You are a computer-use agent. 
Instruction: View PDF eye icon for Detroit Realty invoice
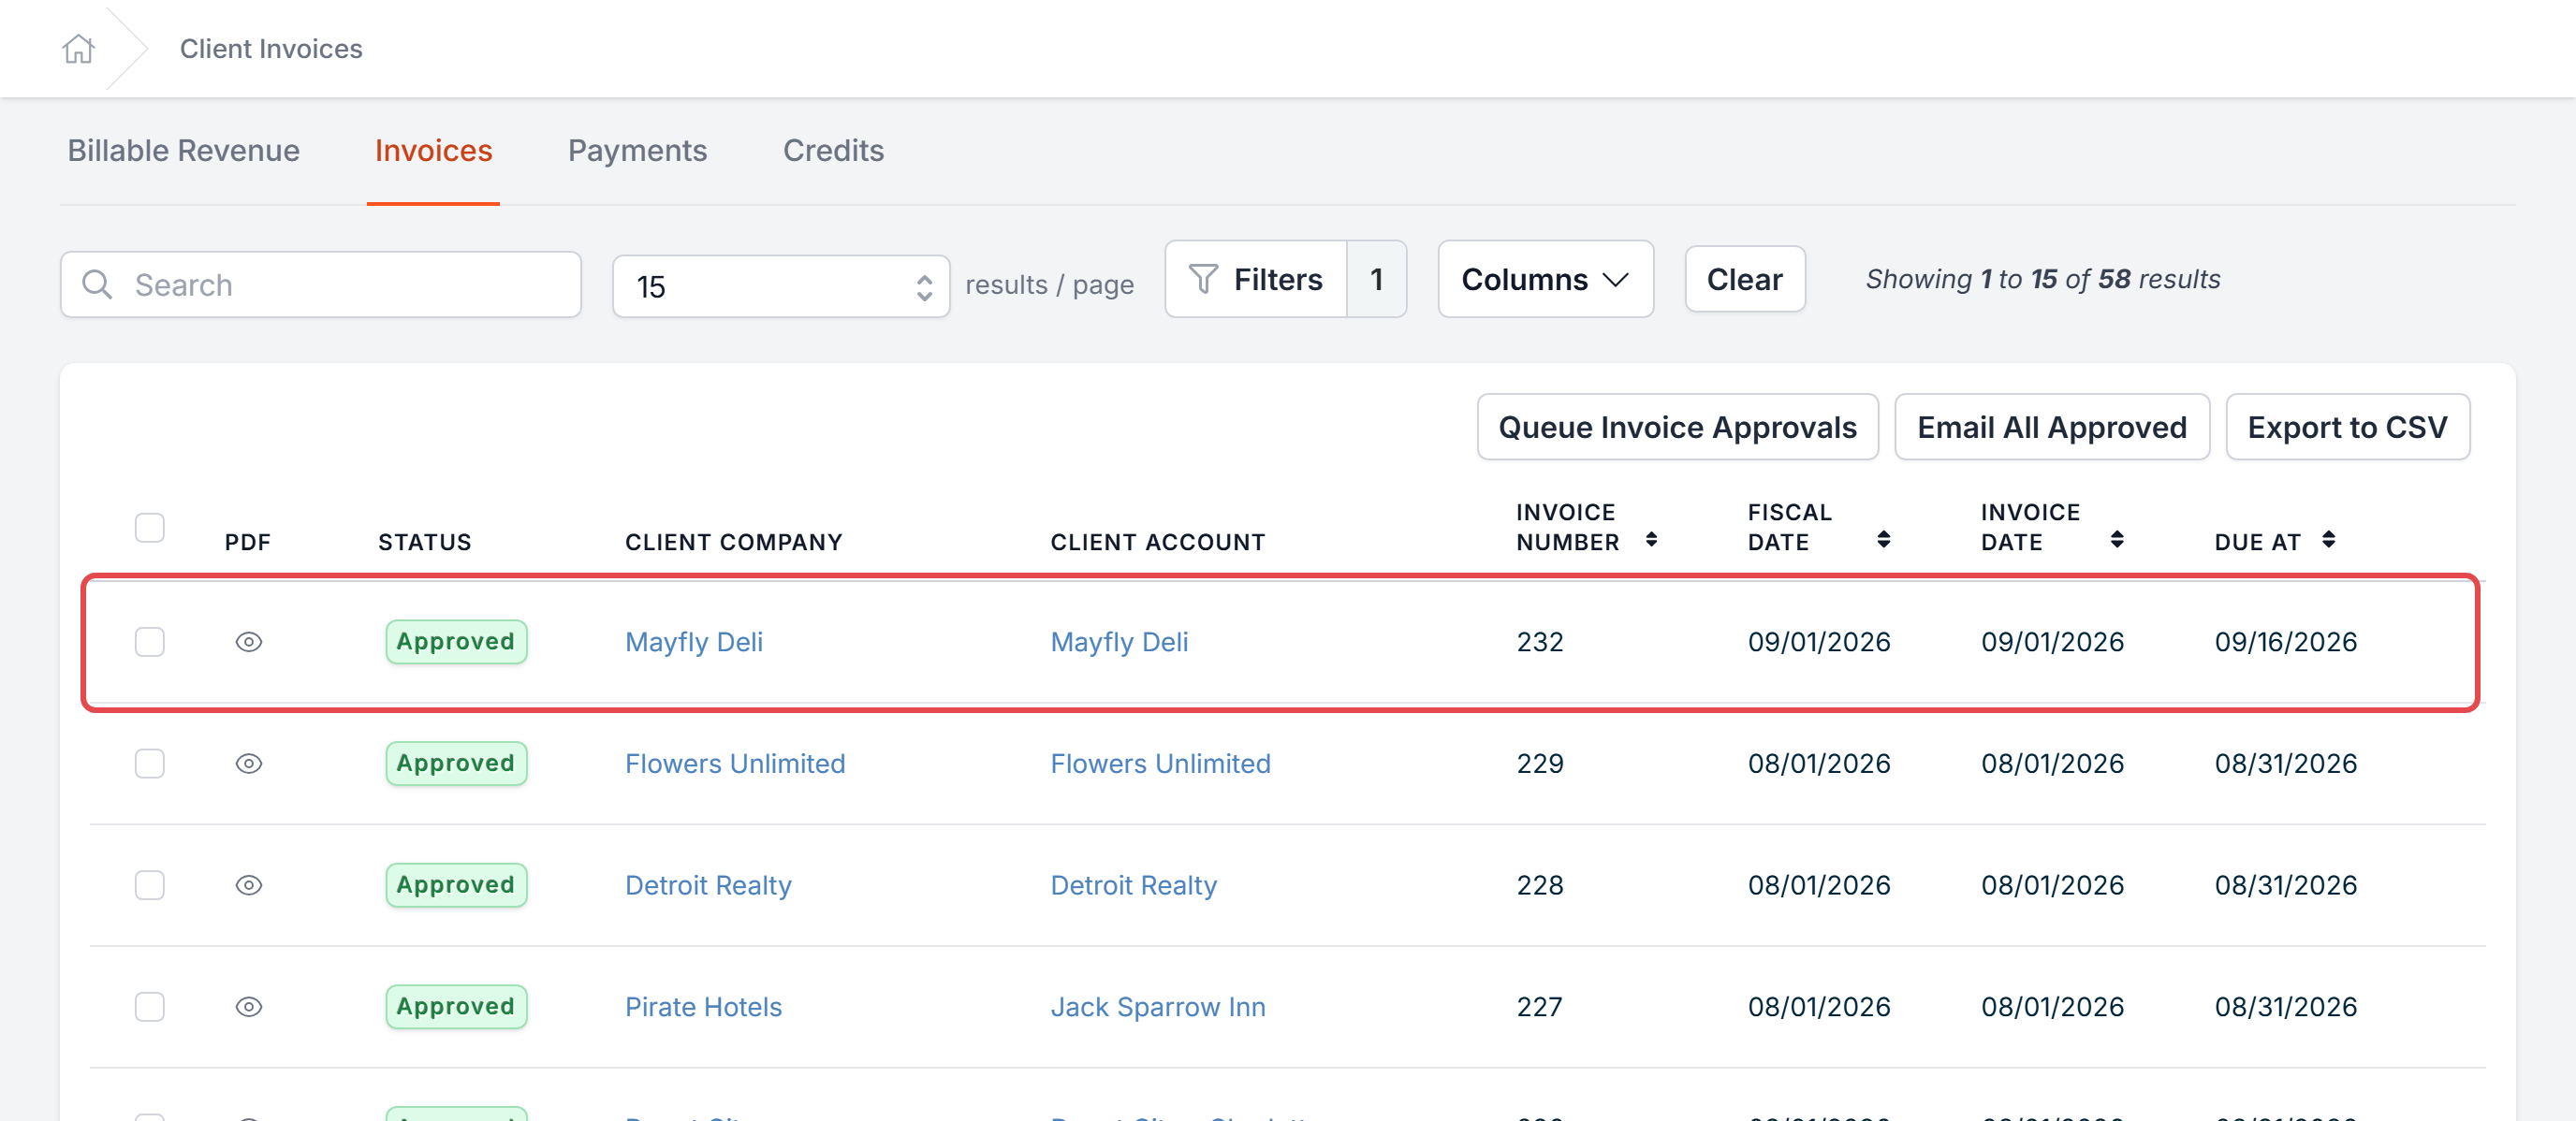pyautogui.click(x=249, y=886)
